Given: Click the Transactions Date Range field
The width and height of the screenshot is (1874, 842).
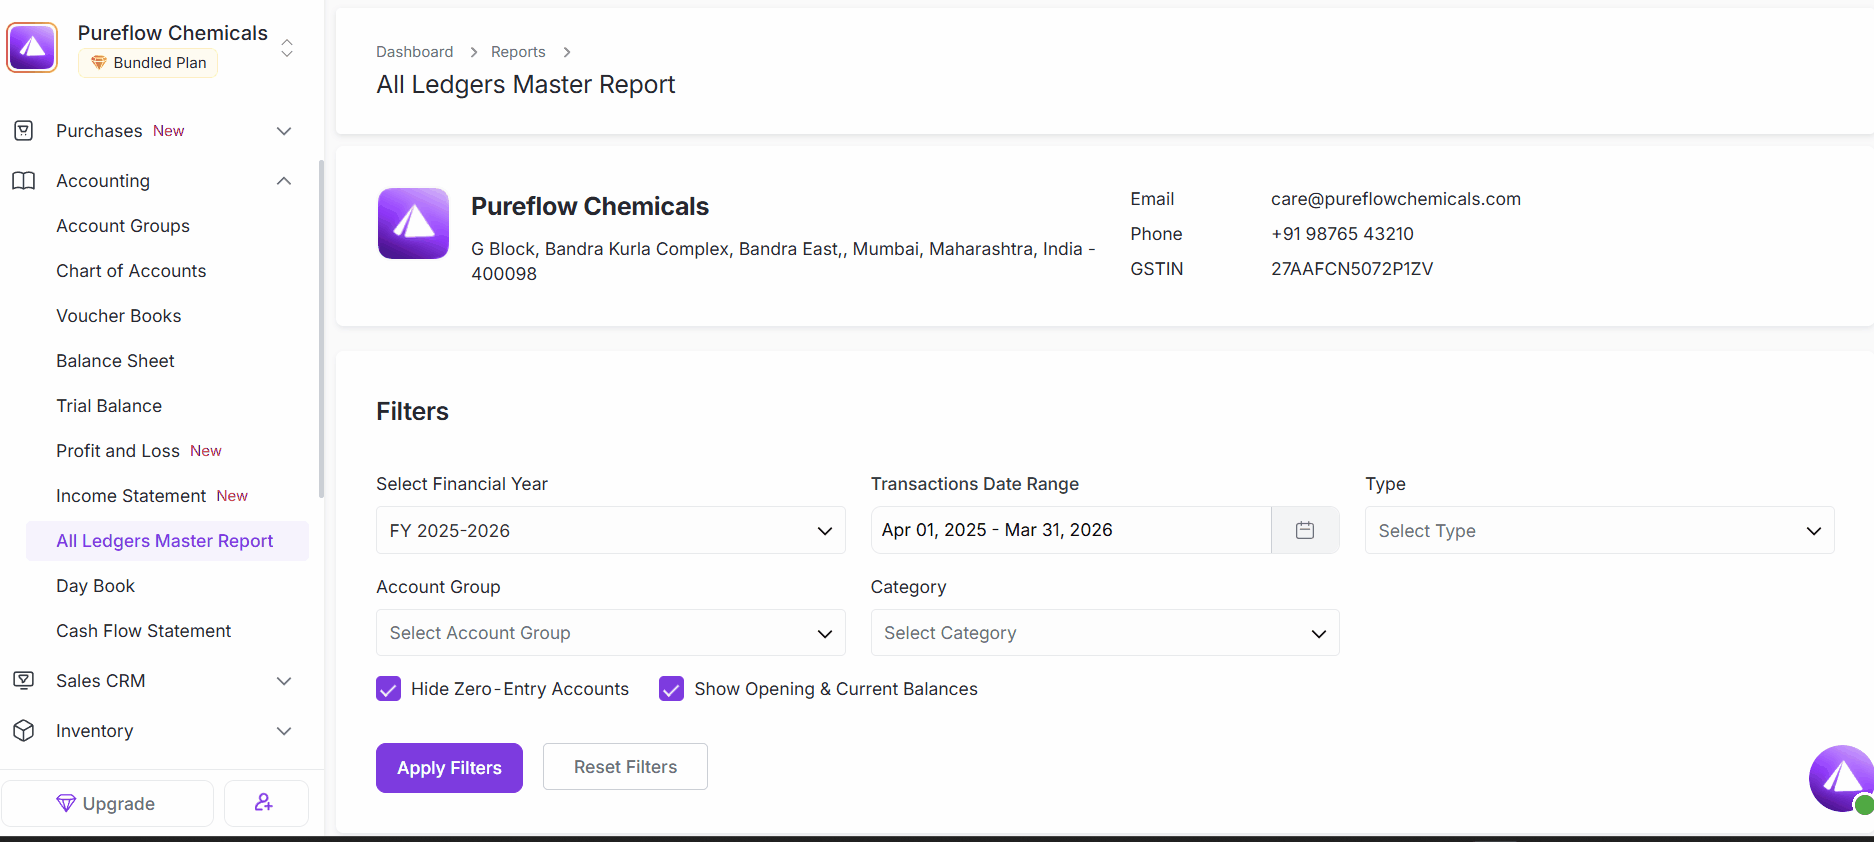Looking at the screenshot, I should point(1070,530).
